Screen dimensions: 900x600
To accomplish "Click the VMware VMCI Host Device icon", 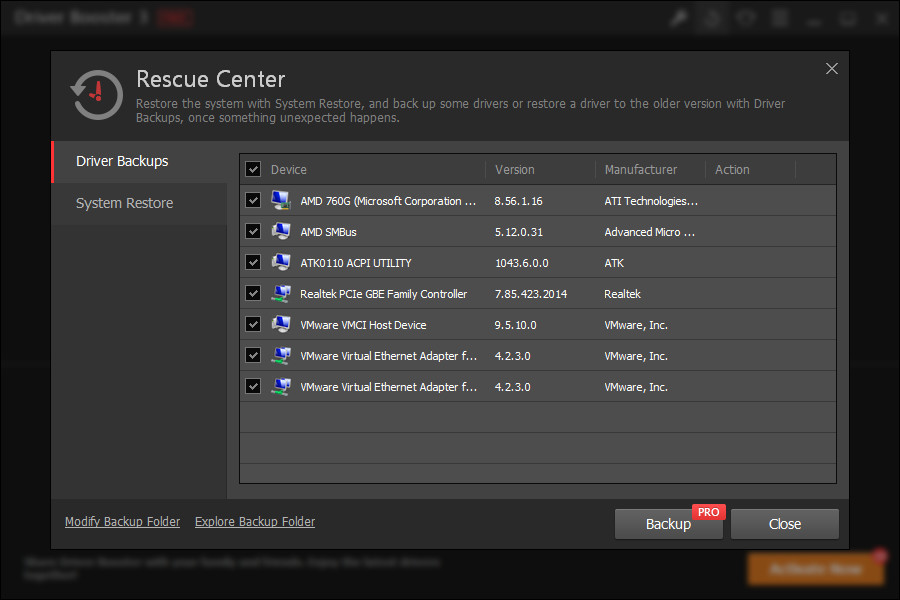I will 281,324.
